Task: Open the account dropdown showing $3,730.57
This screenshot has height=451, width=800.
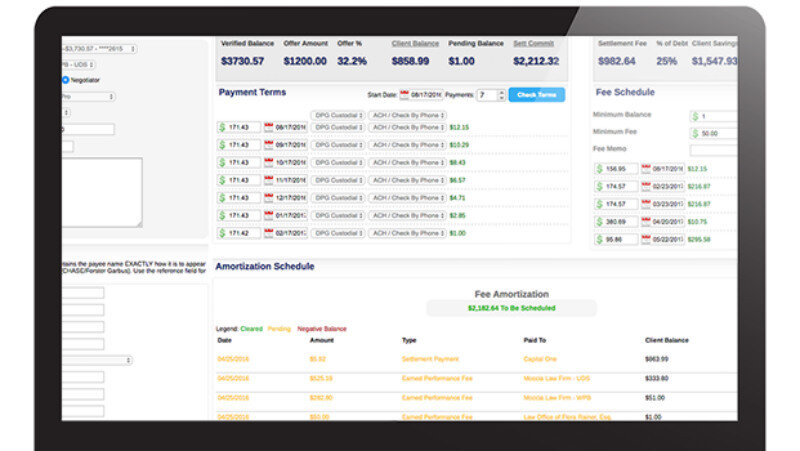Action: (x=99, y=48)
